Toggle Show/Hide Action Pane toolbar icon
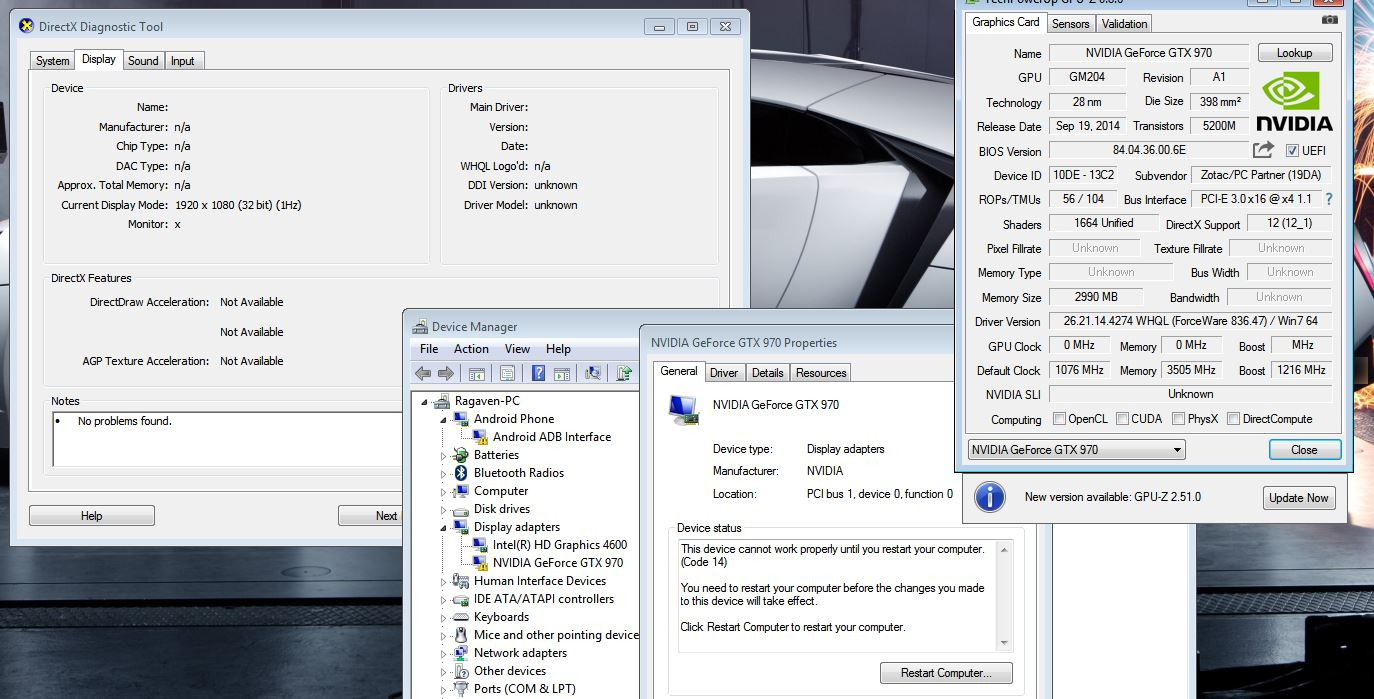1374x699 pixels. tap(562, 373)
